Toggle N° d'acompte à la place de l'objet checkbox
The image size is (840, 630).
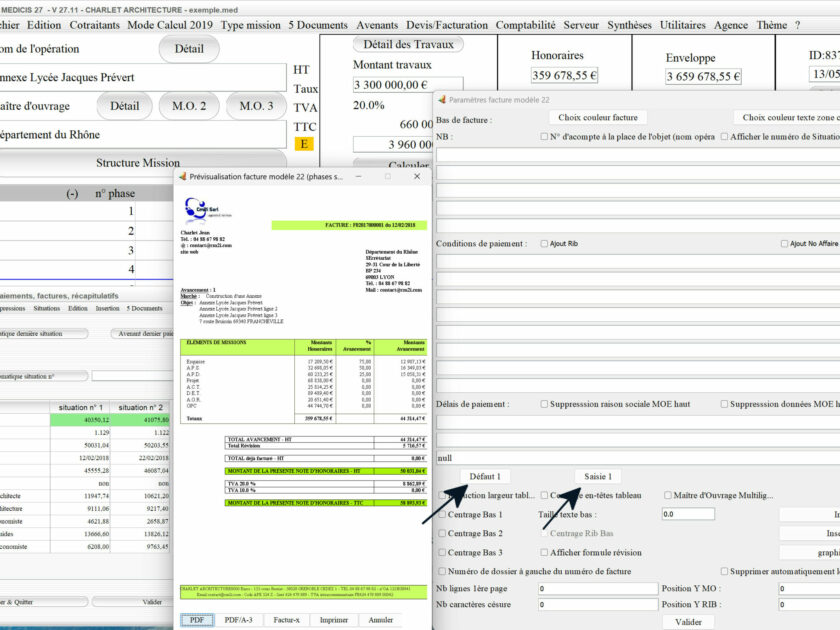pyautogui.click(x=544, y=137)
